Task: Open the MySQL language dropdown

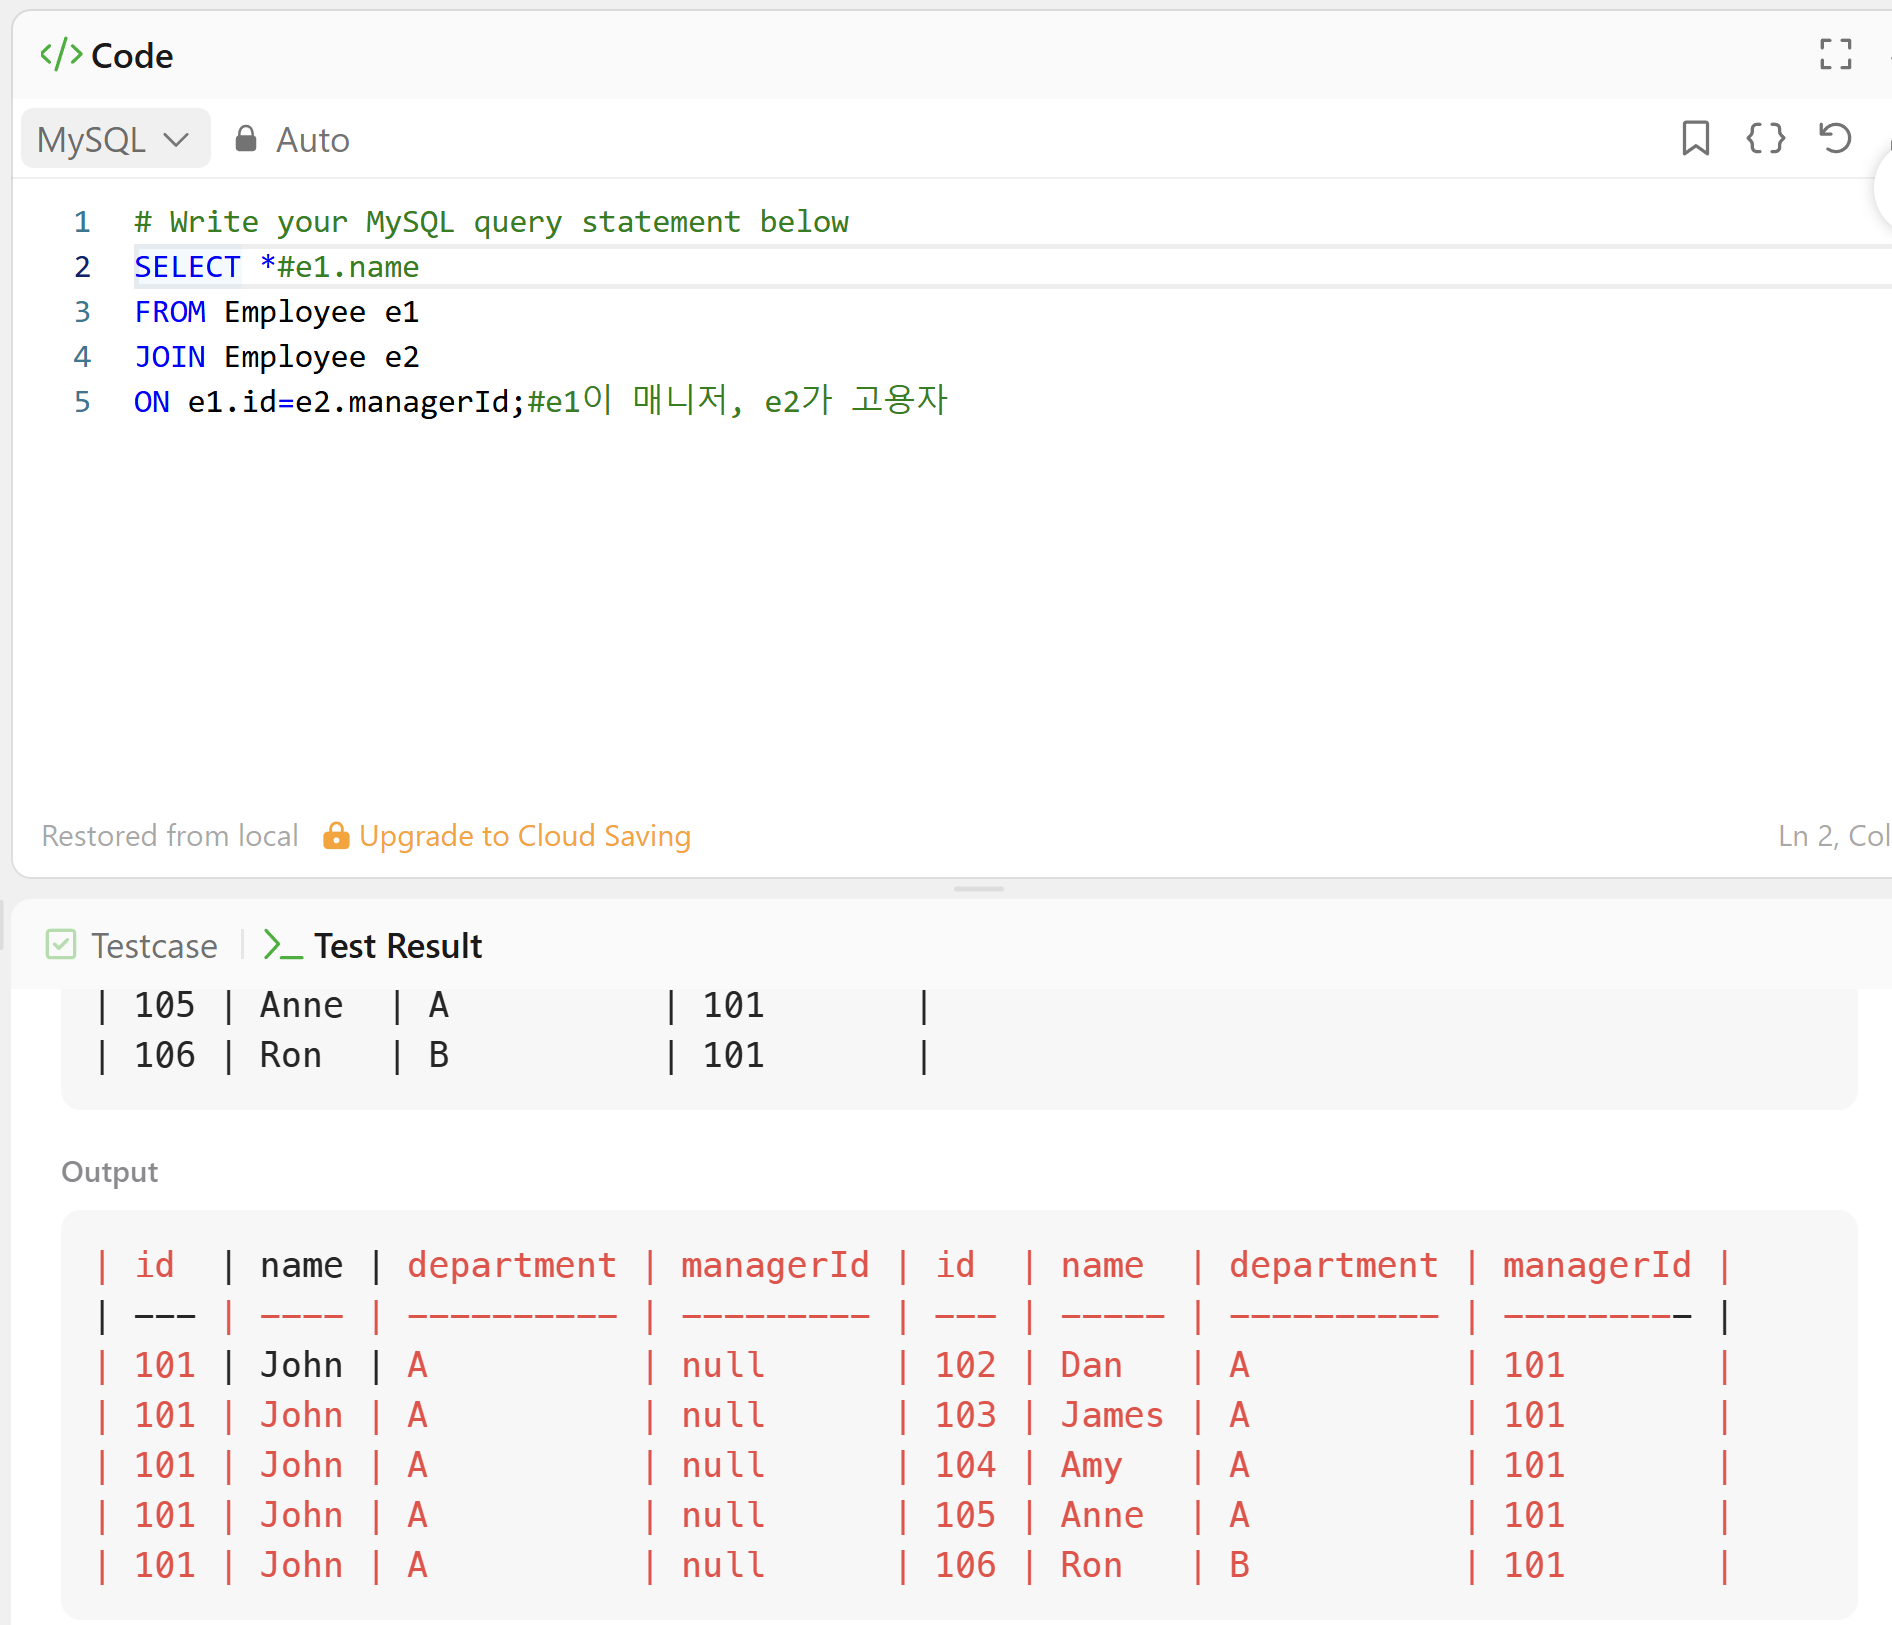Action: (115, 139)
